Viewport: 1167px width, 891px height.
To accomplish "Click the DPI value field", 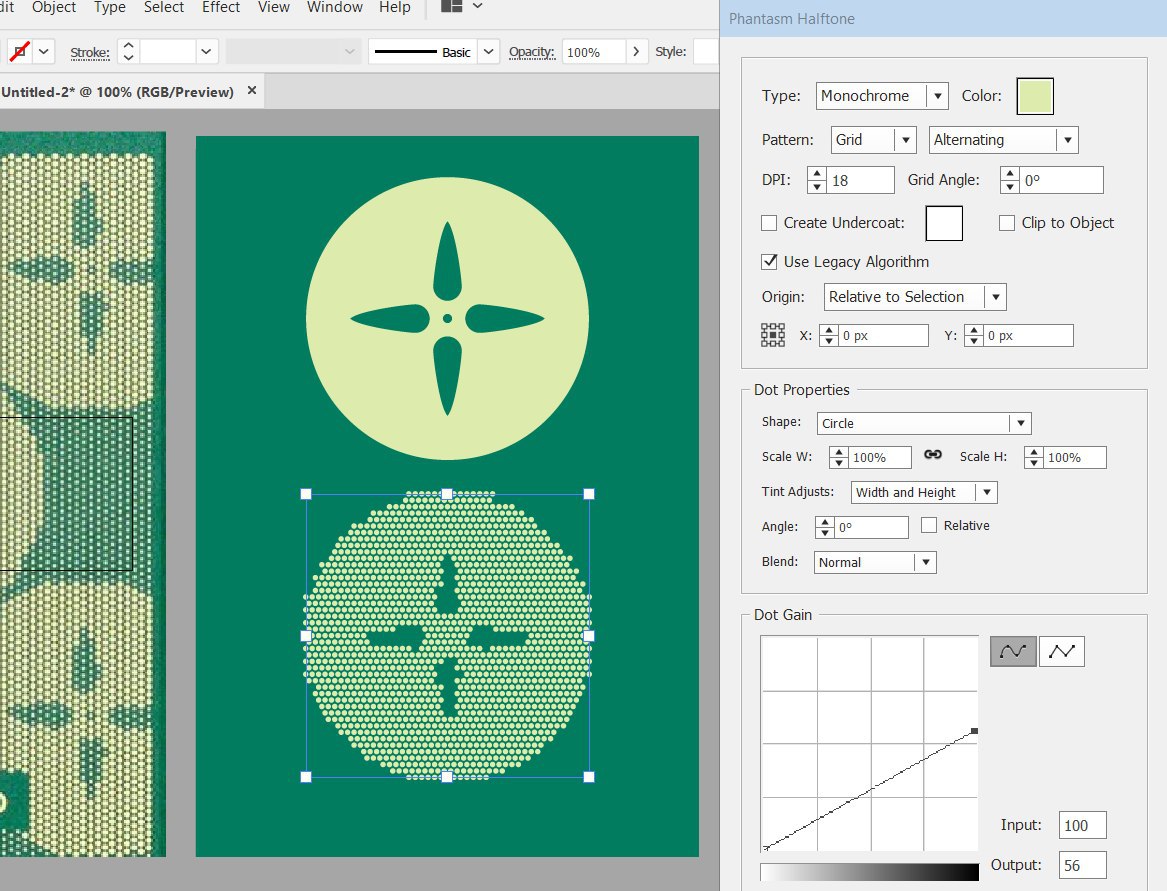I will click(861, 180).
